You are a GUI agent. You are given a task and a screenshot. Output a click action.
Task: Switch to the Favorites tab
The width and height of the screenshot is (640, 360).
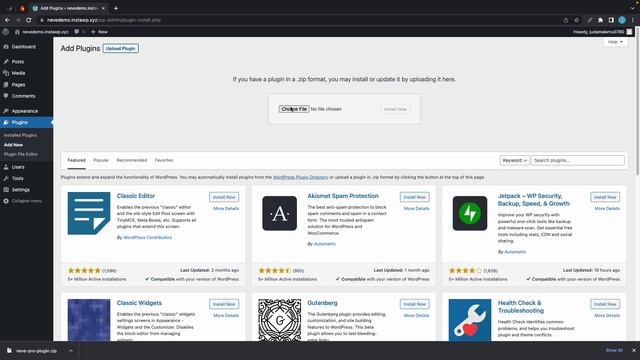click(x=164, y=160)
